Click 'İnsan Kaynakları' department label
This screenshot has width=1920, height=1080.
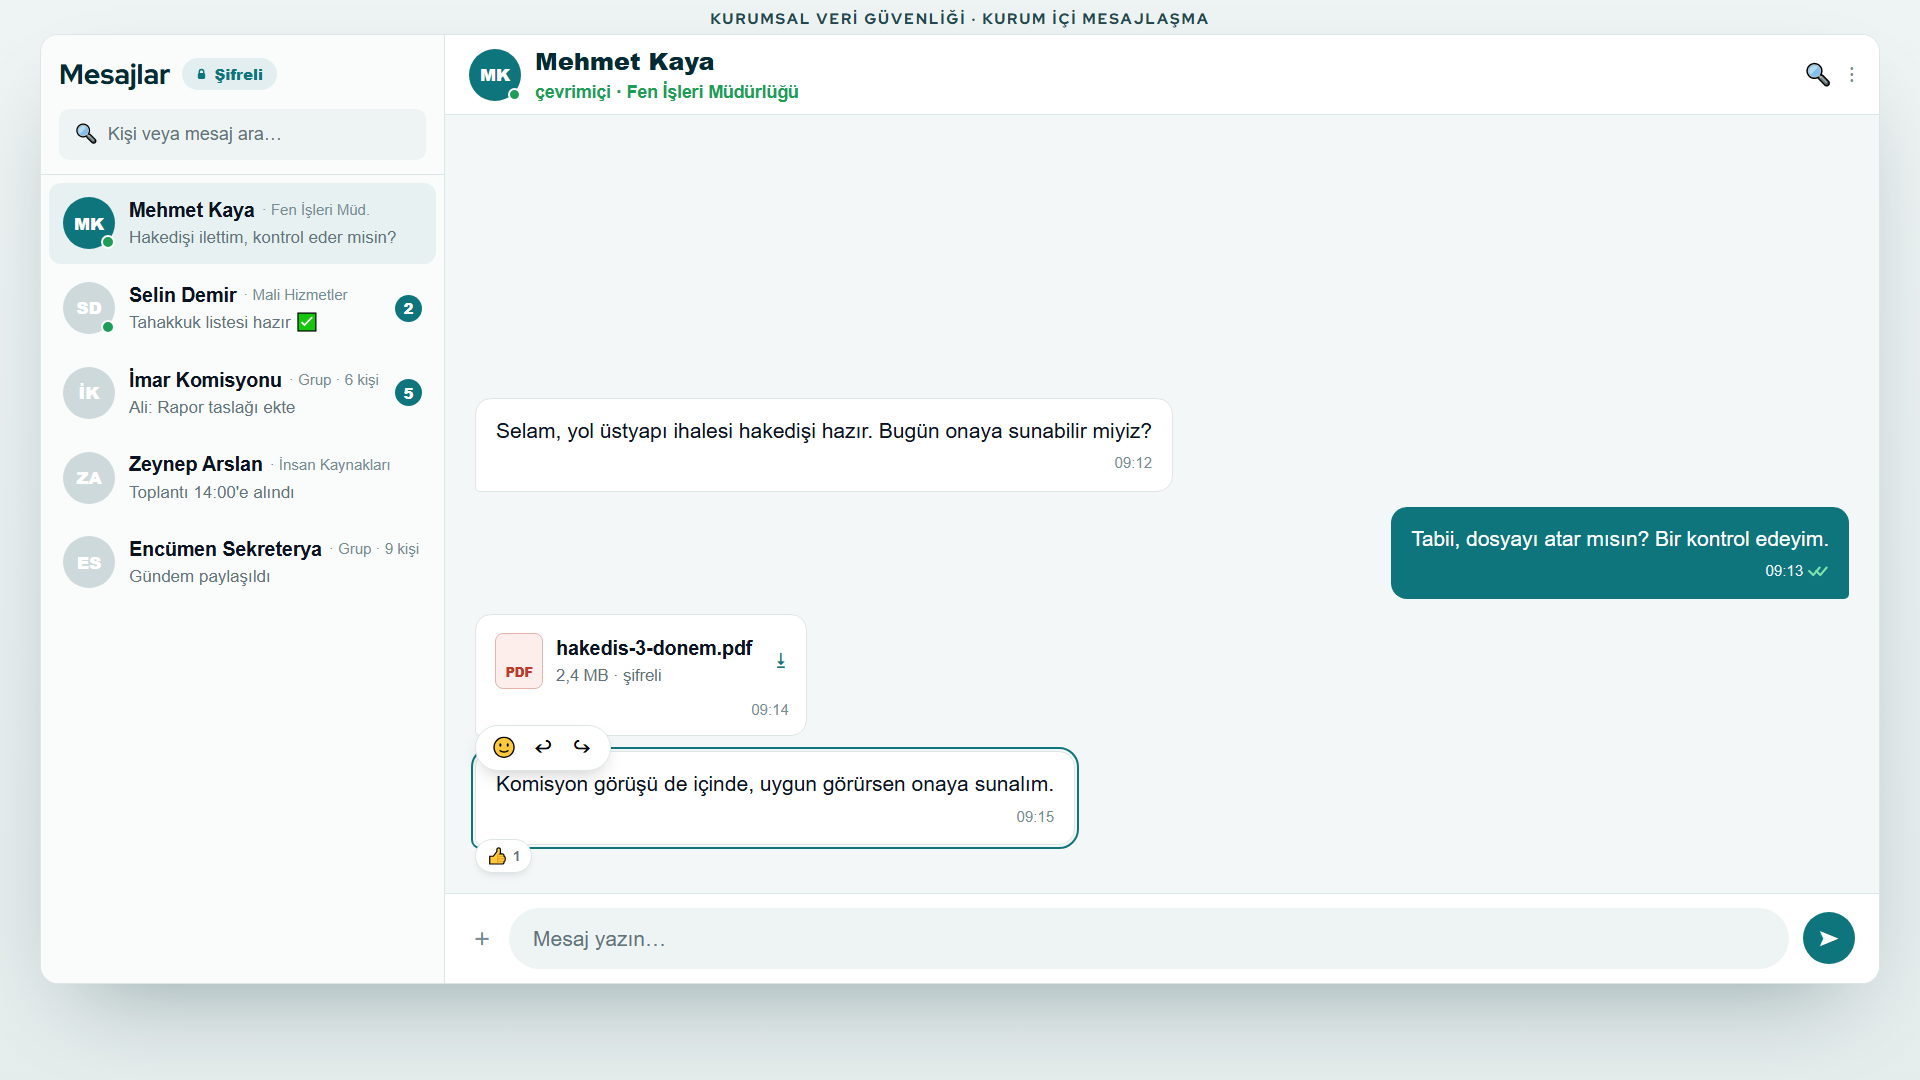(334, 465)
